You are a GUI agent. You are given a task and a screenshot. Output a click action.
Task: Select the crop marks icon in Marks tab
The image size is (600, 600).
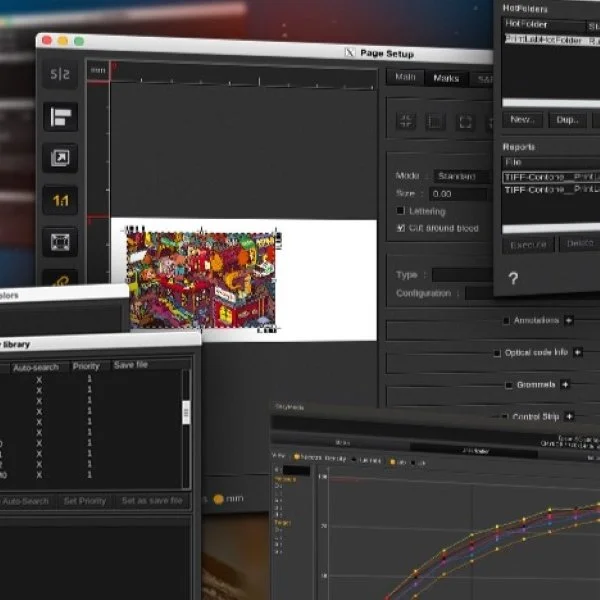[406, 121]
